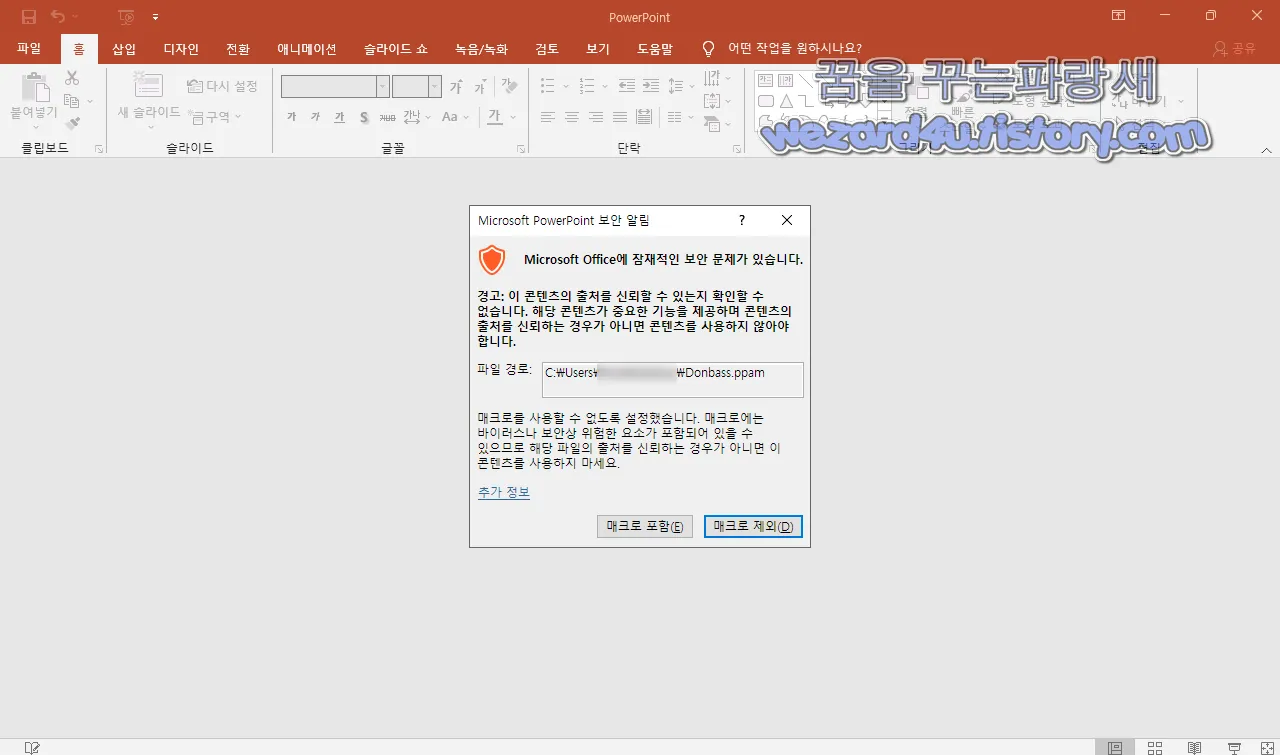Open the 파일 file tab
The height and width of the screenshot is (755, 1280).
(x=29, y=48)
